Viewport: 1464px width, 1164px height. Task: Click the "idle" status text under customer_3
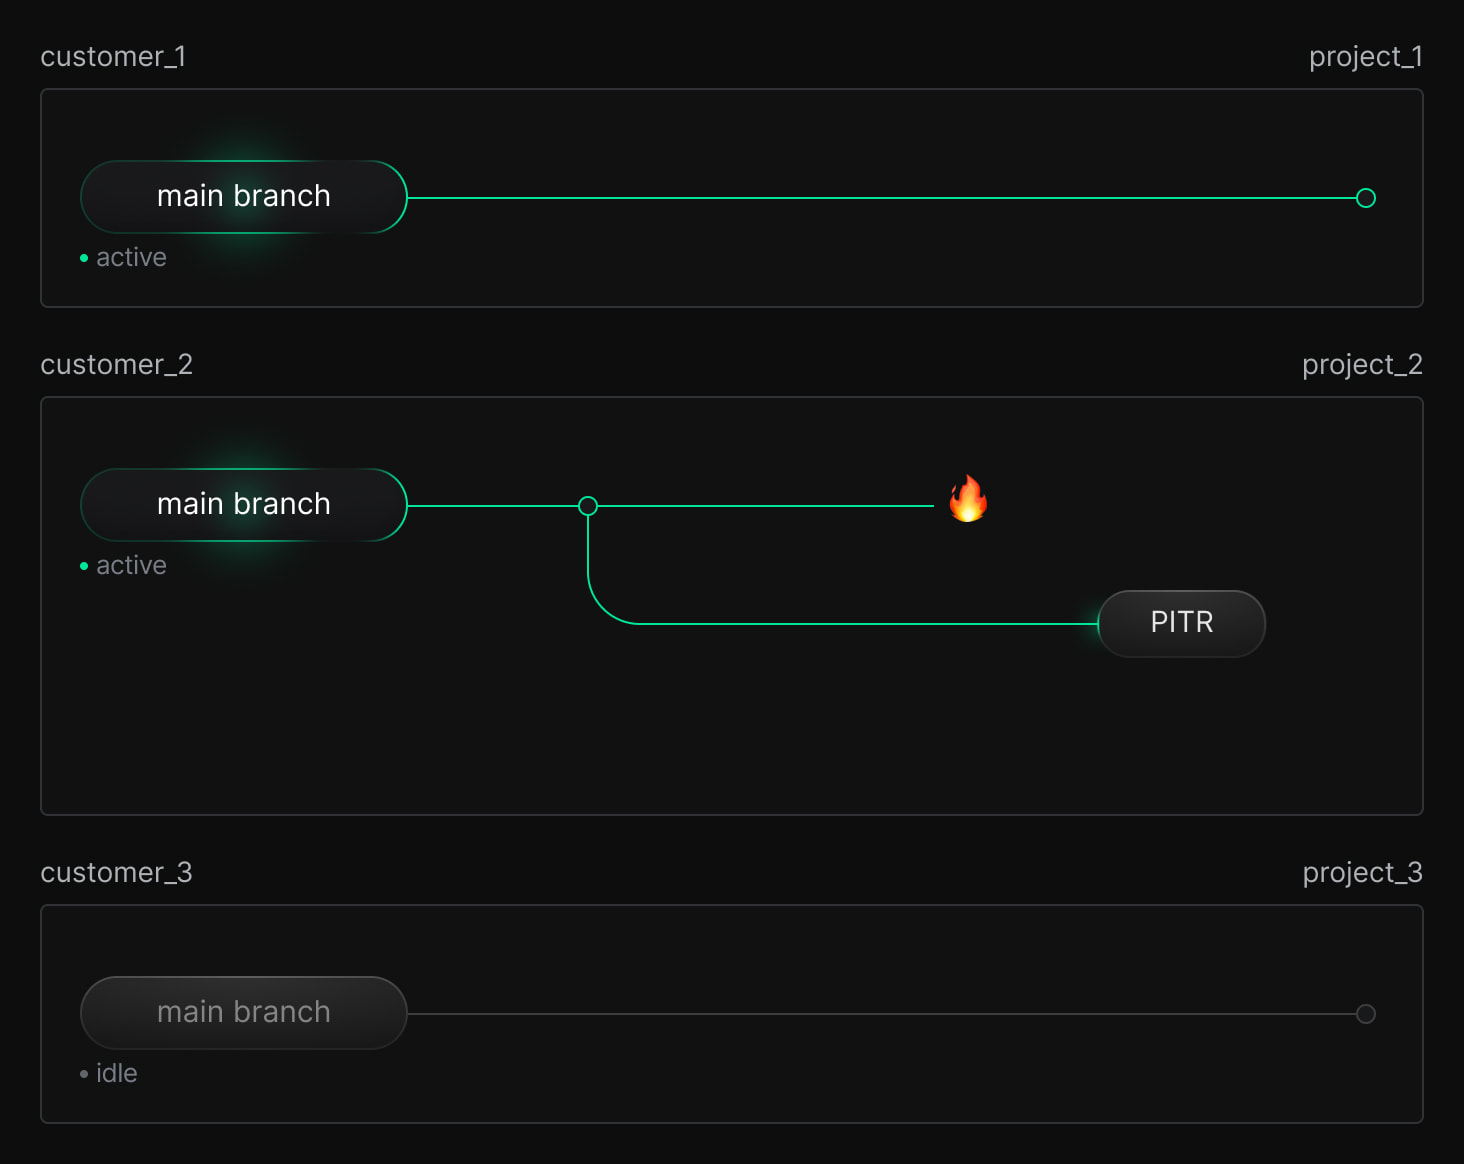116,1074
